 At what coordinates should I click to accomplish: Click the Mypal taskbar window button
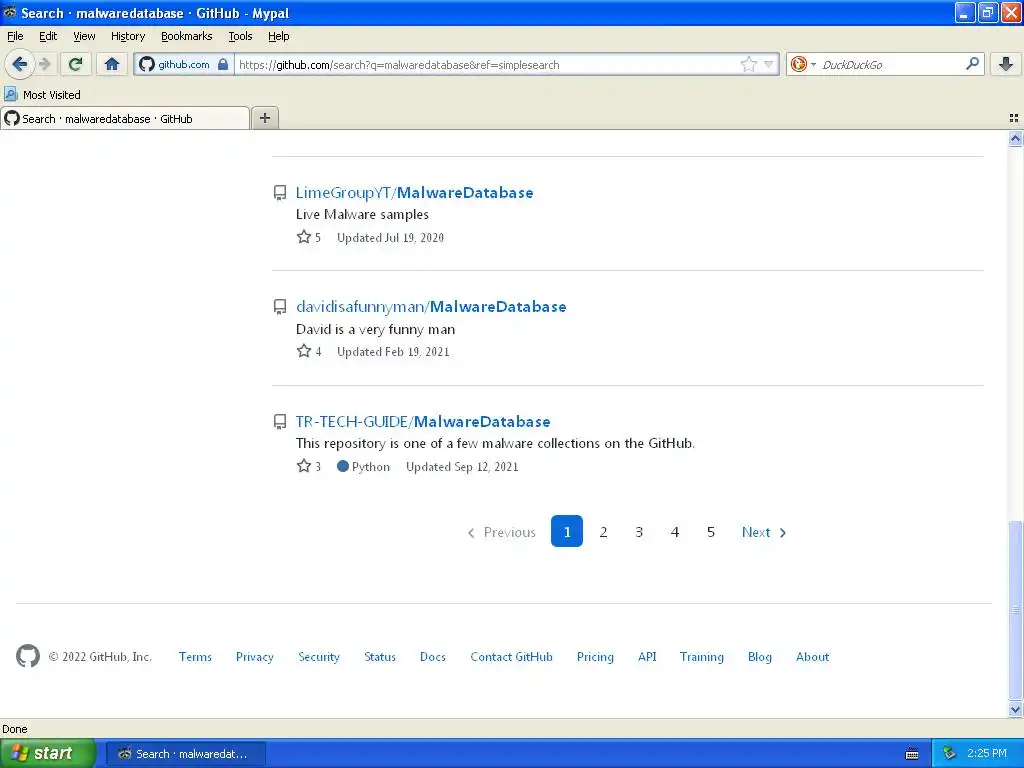tap(185, 754)
